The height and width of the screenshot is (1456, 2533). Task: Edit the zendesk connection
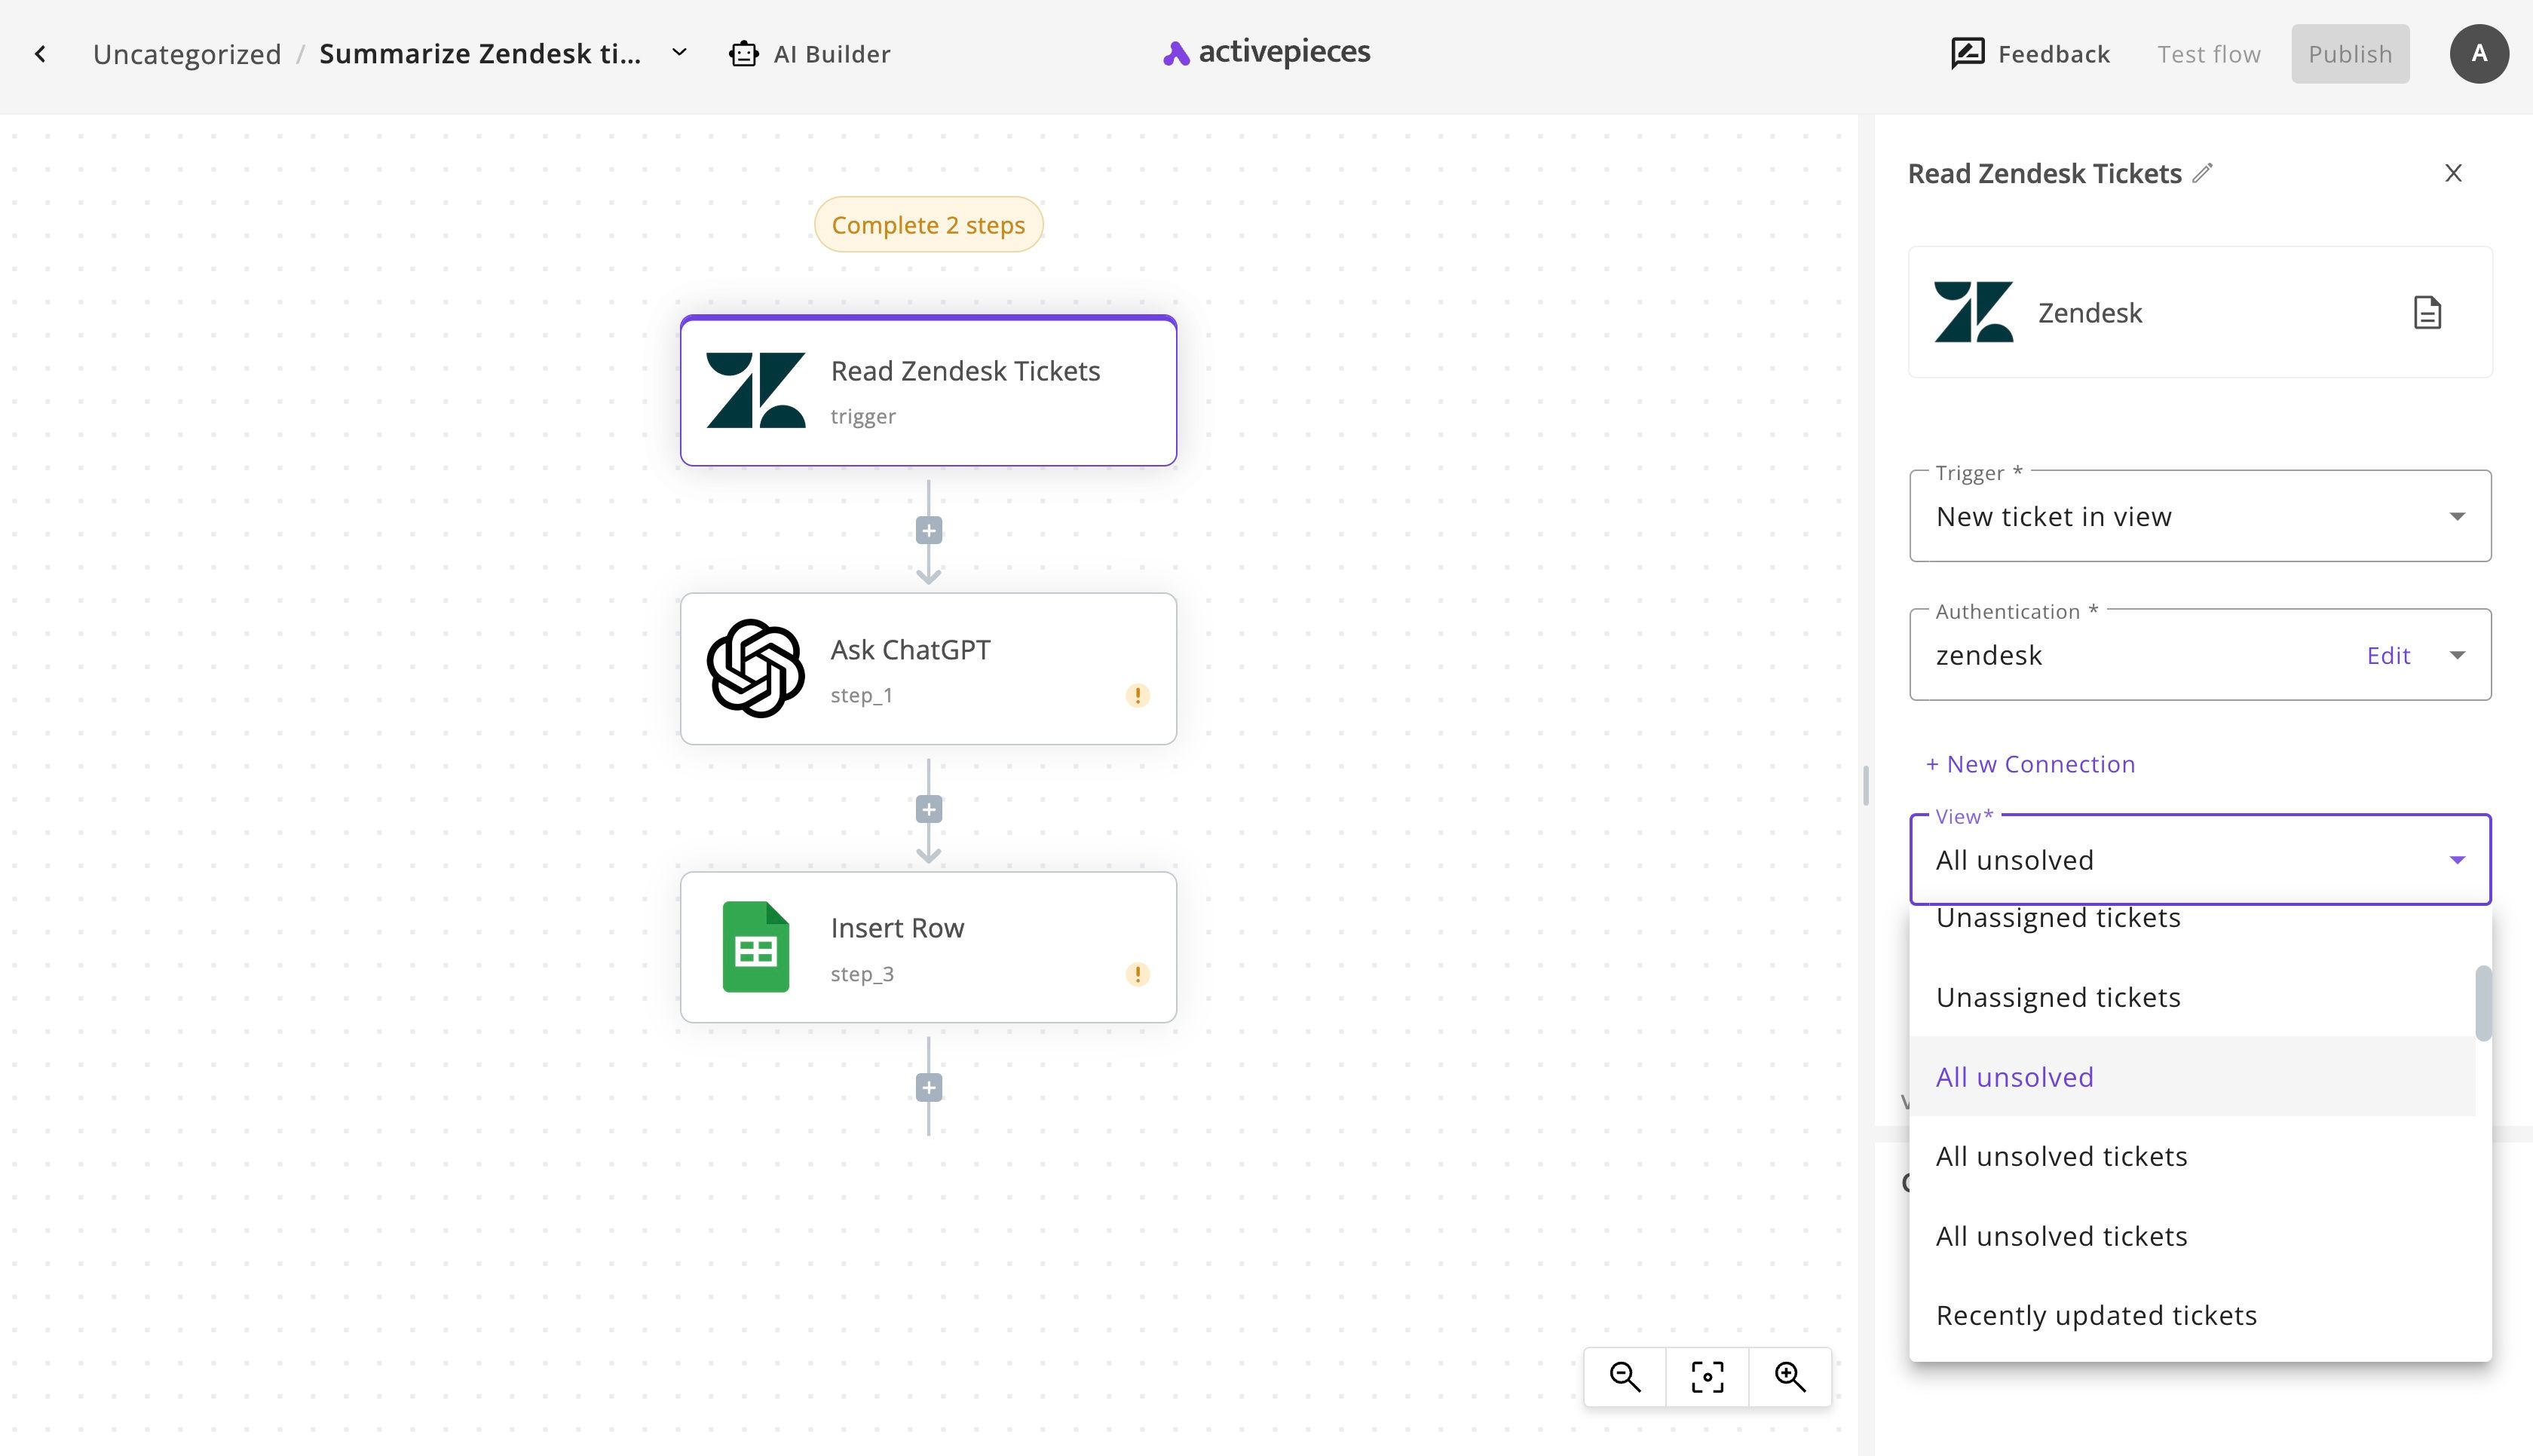tap(2388, 655)
